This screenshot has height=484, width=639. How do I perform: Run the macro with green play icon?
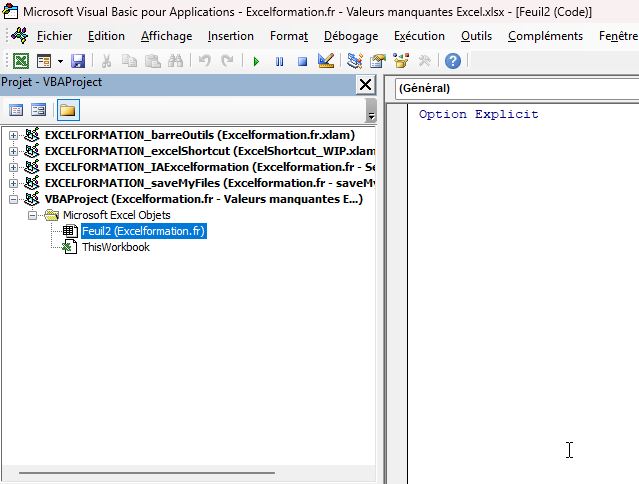[x=256, y=62]
